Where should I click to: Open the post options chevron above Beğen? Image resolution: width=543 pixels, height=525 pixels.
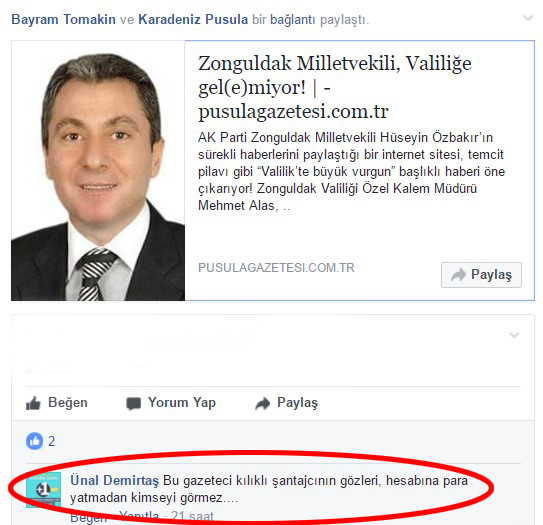click(x=514, y=335)
